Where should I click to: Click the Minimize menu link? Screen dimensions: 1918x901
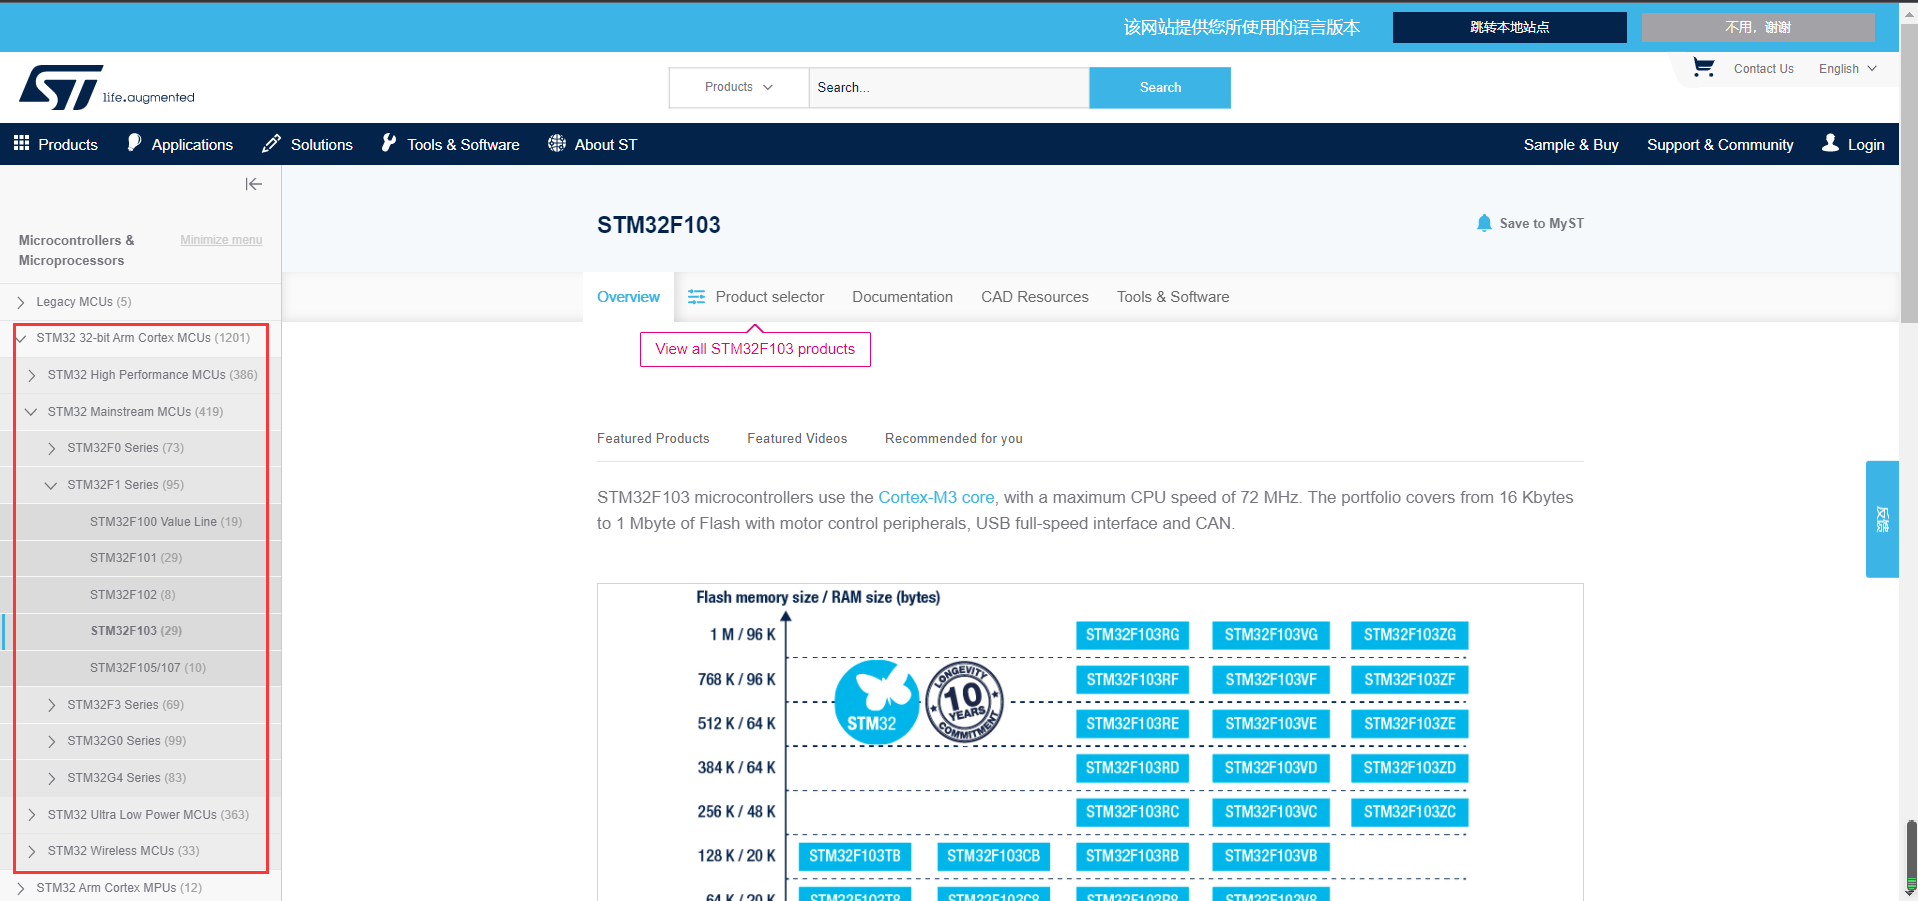(x=221, y=240)
